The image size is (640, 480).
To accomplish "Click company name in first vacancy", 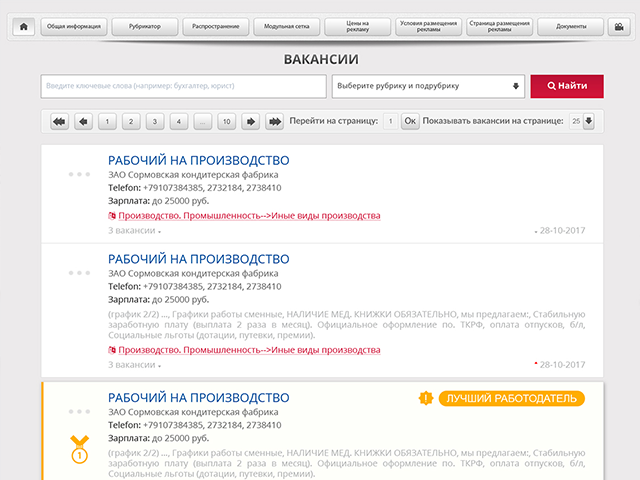I will (193, 175).
